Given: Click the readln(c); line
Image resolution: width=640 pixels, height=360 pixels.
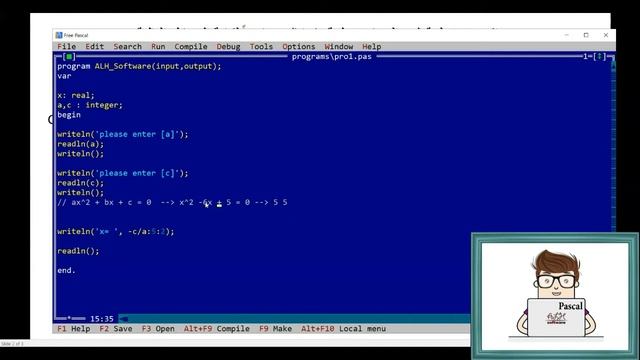Looking at the screenshot, I should (x=80, y=183).
